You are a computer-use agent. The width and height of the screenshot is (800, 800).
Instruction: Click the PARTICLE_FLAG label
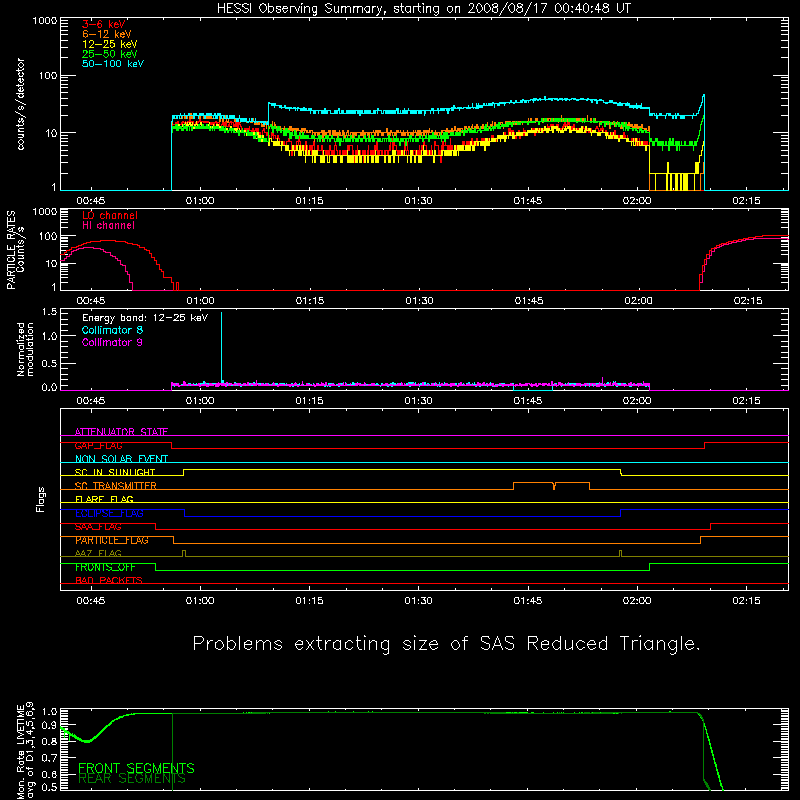pos(112,540)
